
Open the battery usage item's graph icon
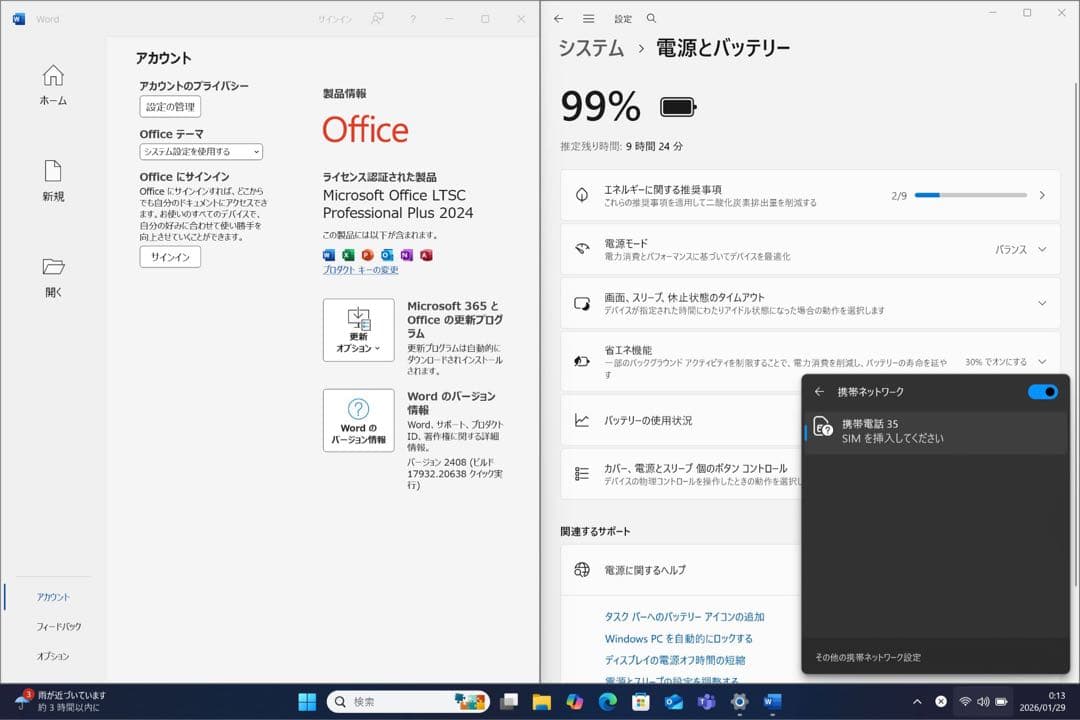pyautogui.click(x=581, y=421)
